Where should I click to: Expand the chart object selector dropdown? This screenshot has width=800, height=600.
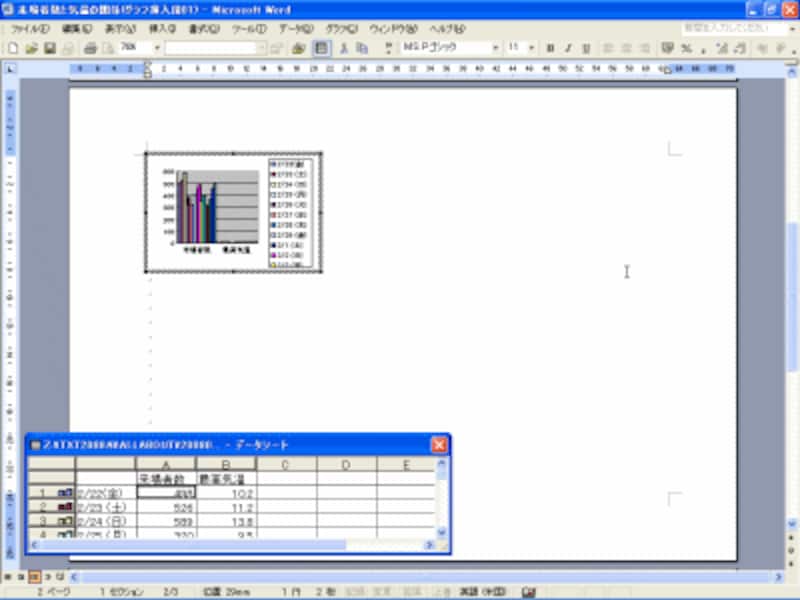262,48
